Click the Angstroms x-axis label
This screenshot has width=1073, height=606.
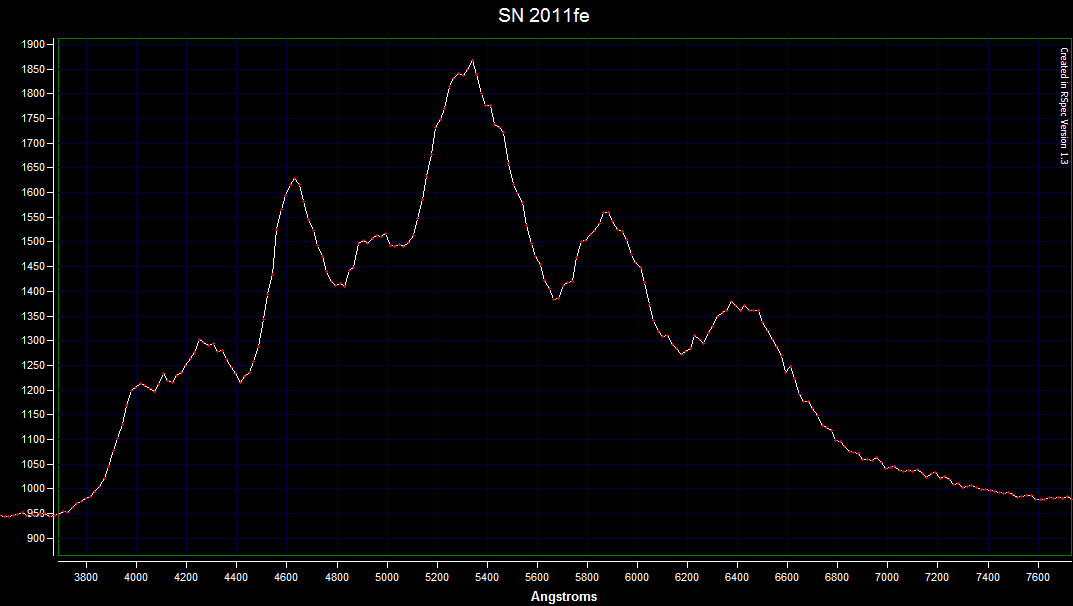[x=563, y=597]
